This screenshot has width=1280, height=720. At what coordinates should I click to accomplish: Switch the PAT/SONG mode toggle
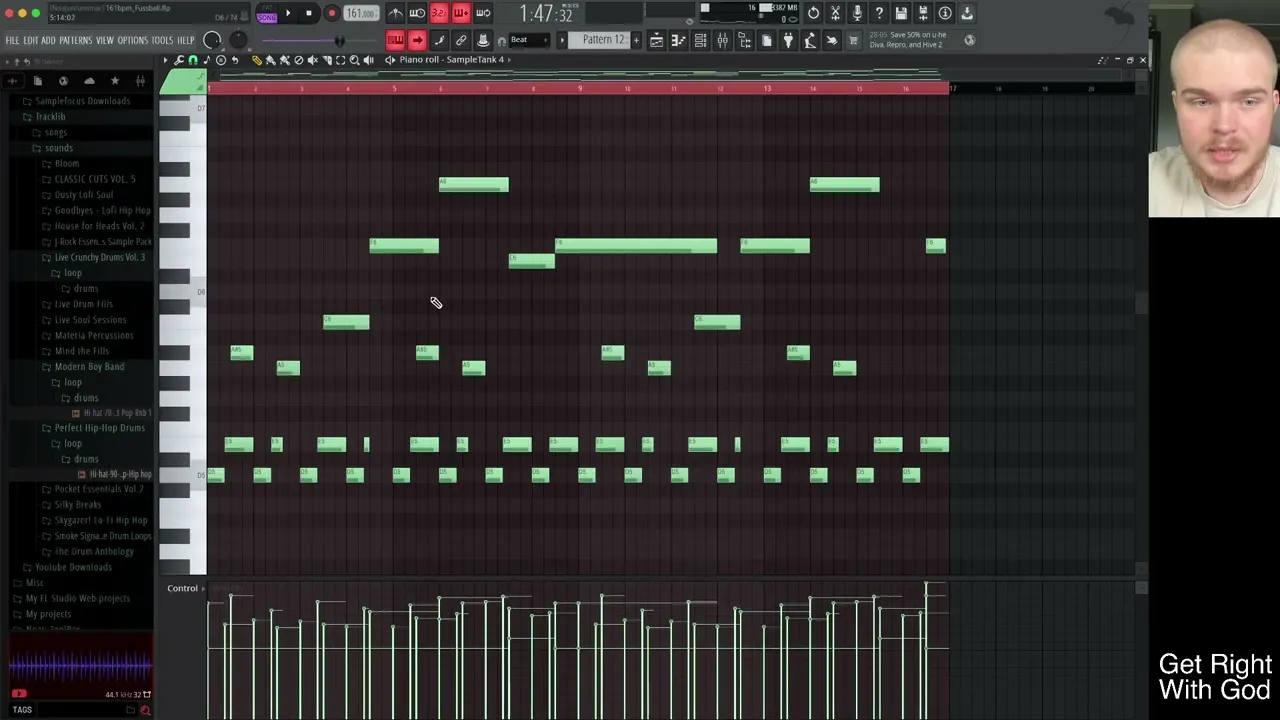point(267,14)
